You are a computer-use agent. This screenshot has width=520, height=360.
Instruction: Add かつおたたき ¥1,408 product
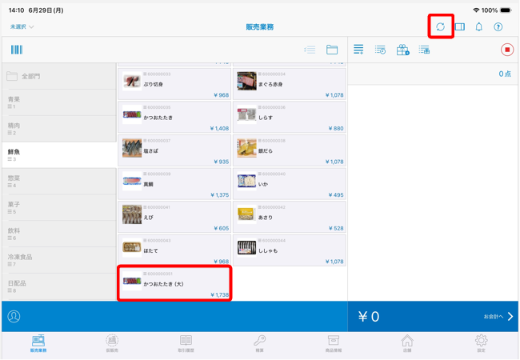point(174,117)
